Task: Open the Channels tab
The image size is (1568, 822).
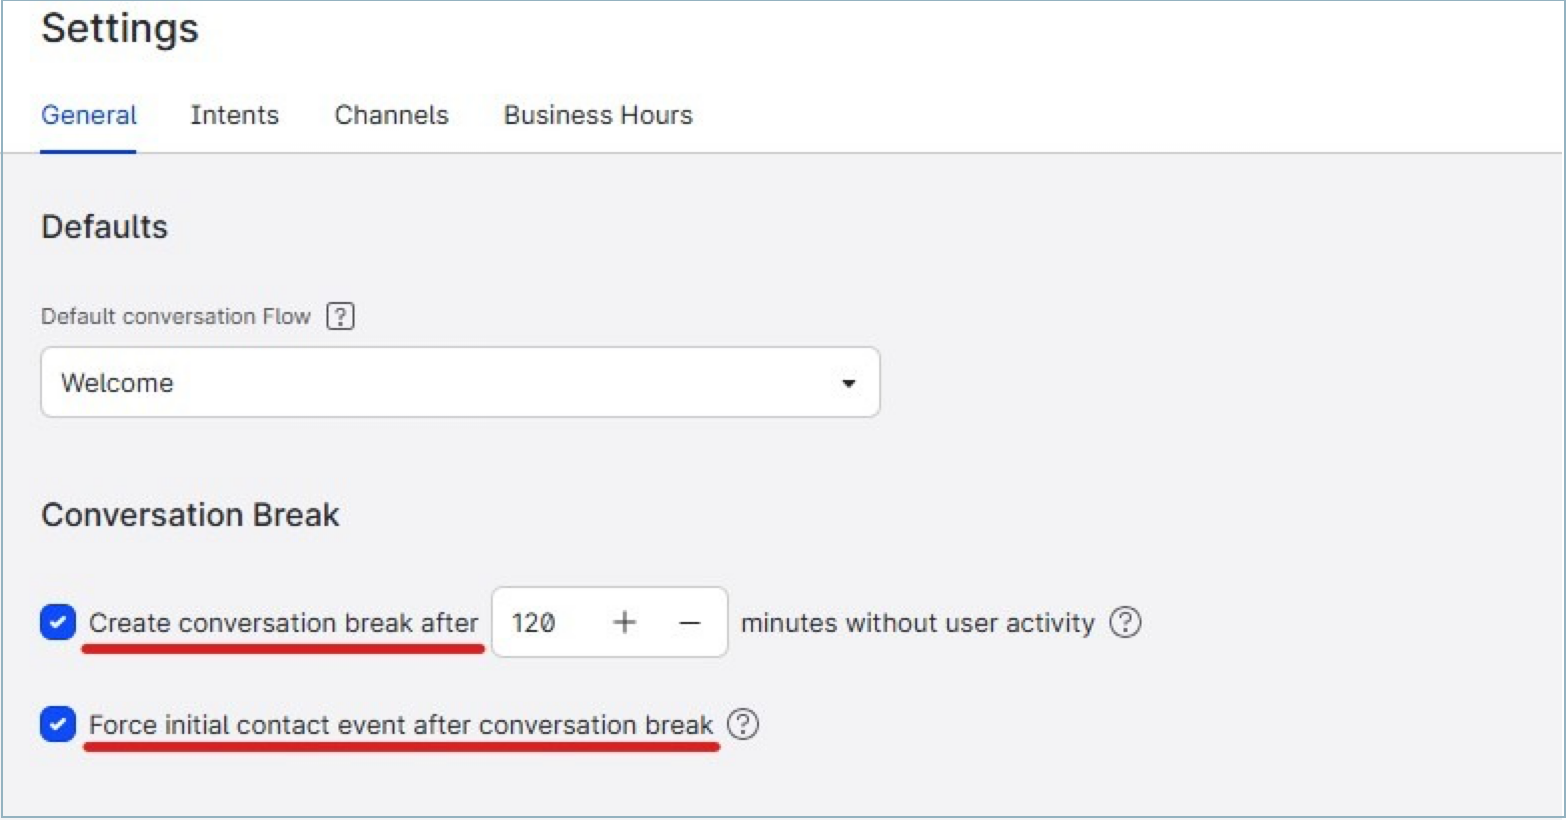Action: 391,115
